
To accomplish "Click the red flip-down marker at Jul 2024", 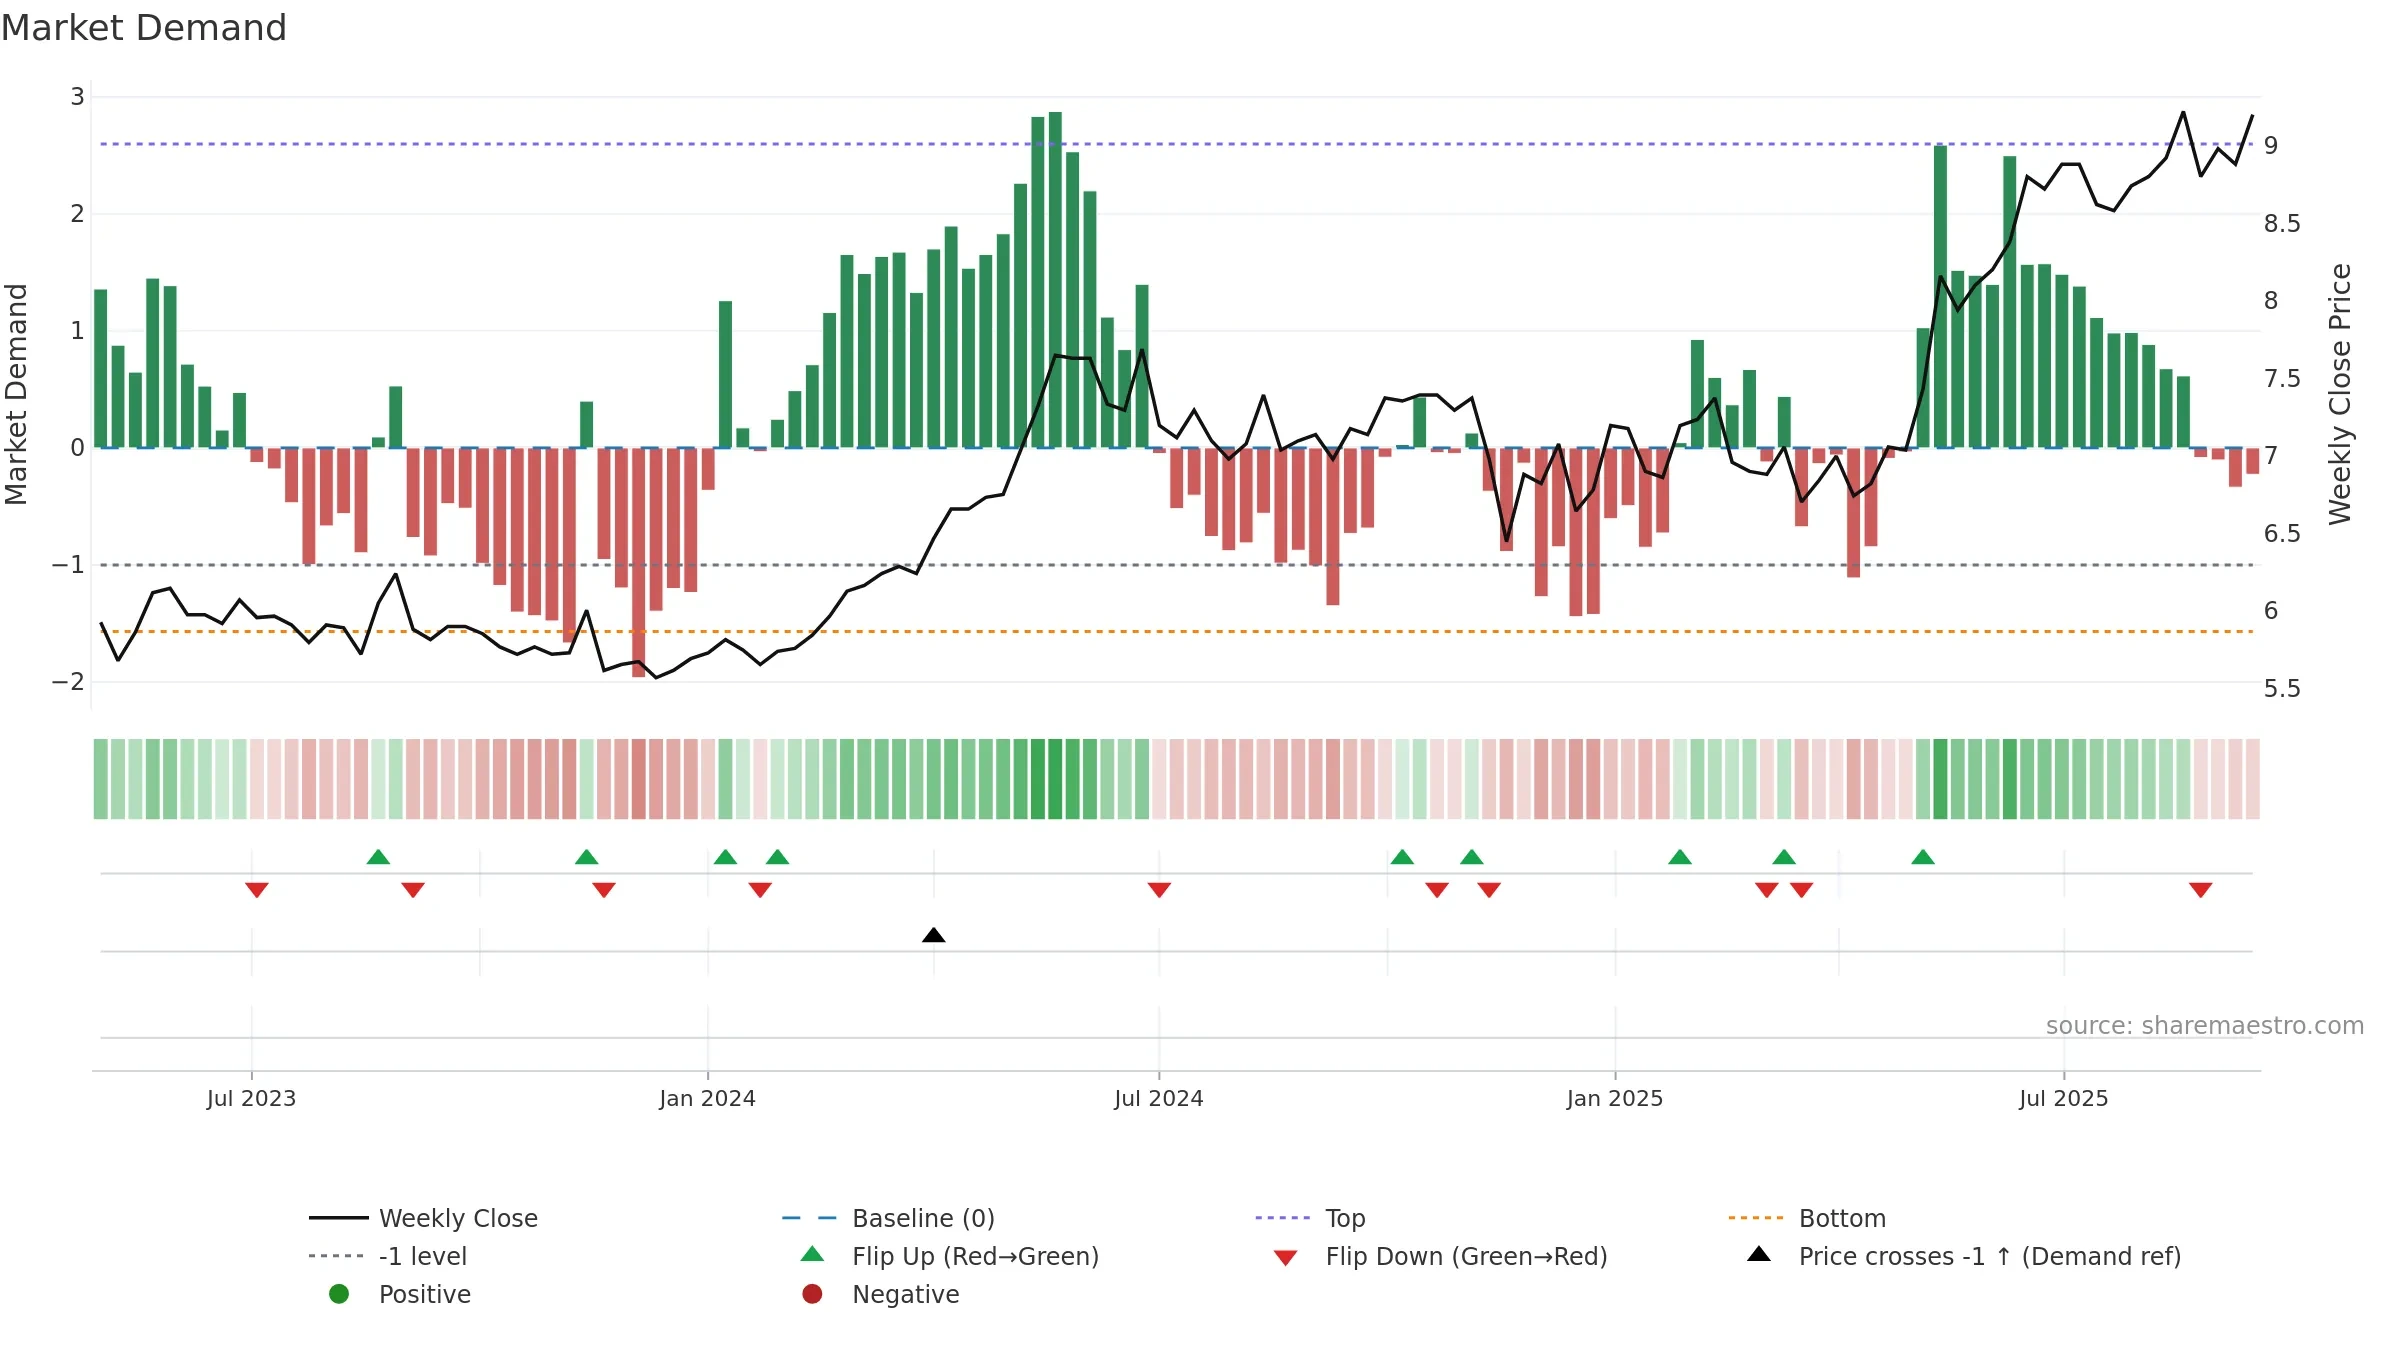I will tap(1159, 890).
